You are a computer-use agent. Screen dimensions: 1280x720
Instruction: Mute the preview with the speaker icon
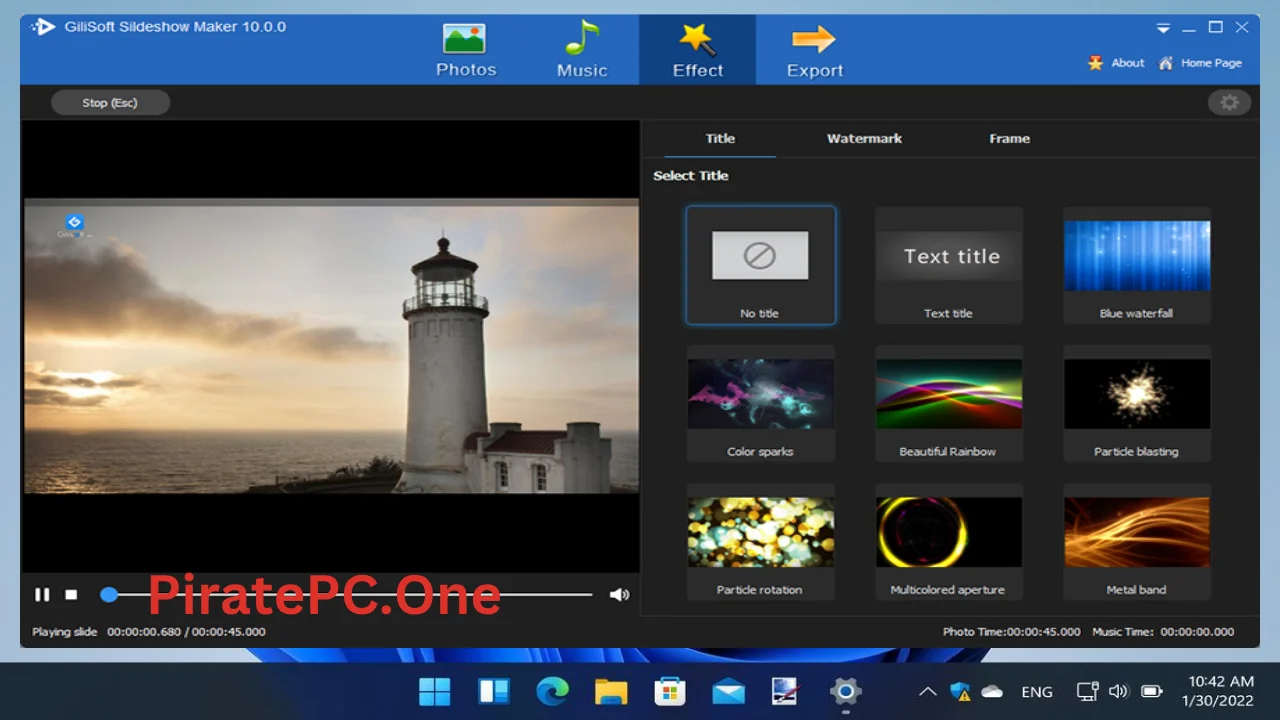(619, 594)
